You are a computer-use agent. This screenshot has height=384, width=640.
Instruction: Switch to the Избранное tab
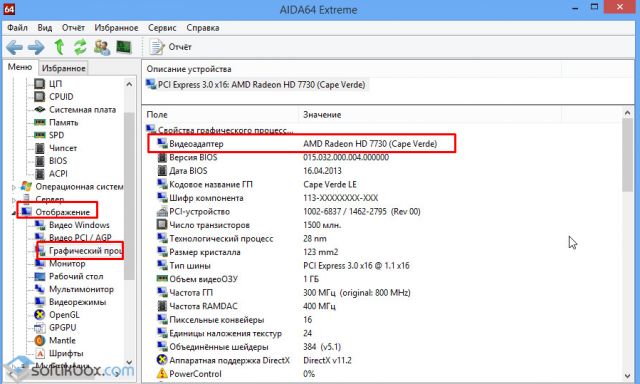click(x=64, y=68)
